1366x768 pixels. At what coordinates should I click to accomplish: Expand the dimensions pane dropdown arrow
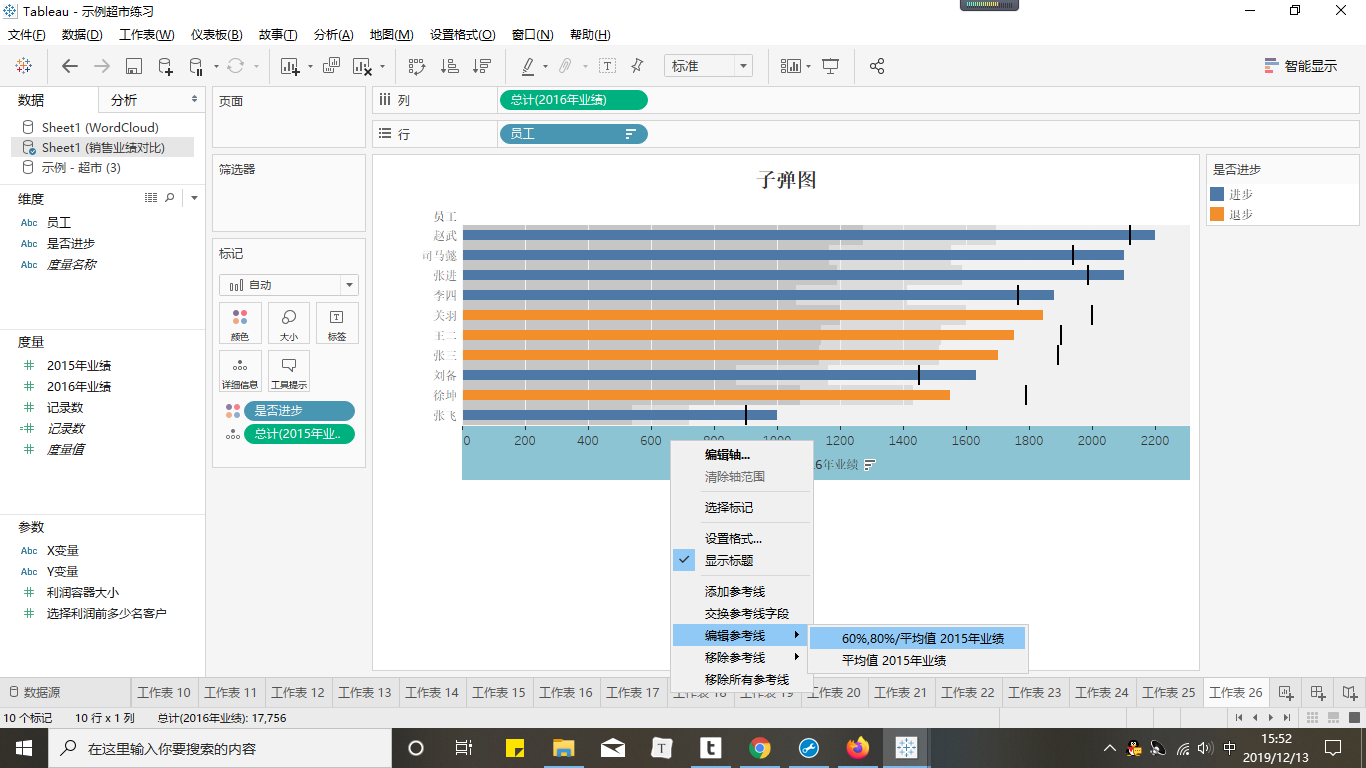pos(194,198)
